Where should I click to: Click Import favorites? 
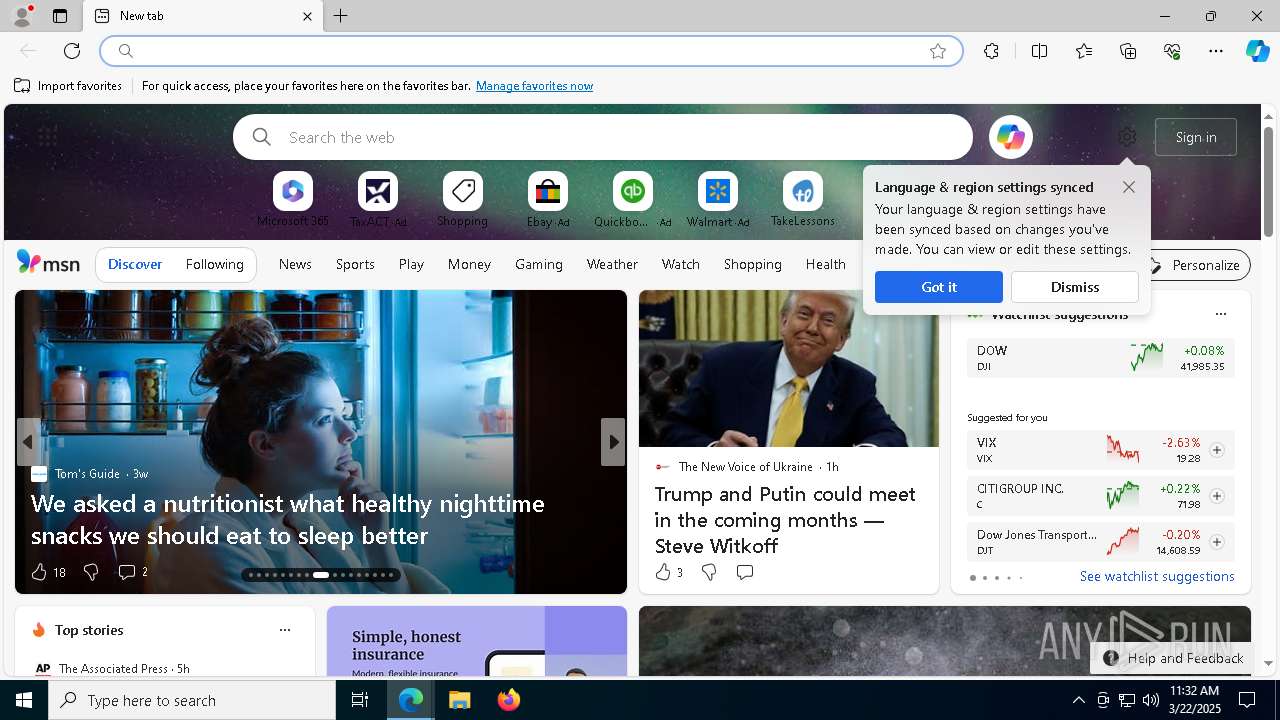(68, 86)
